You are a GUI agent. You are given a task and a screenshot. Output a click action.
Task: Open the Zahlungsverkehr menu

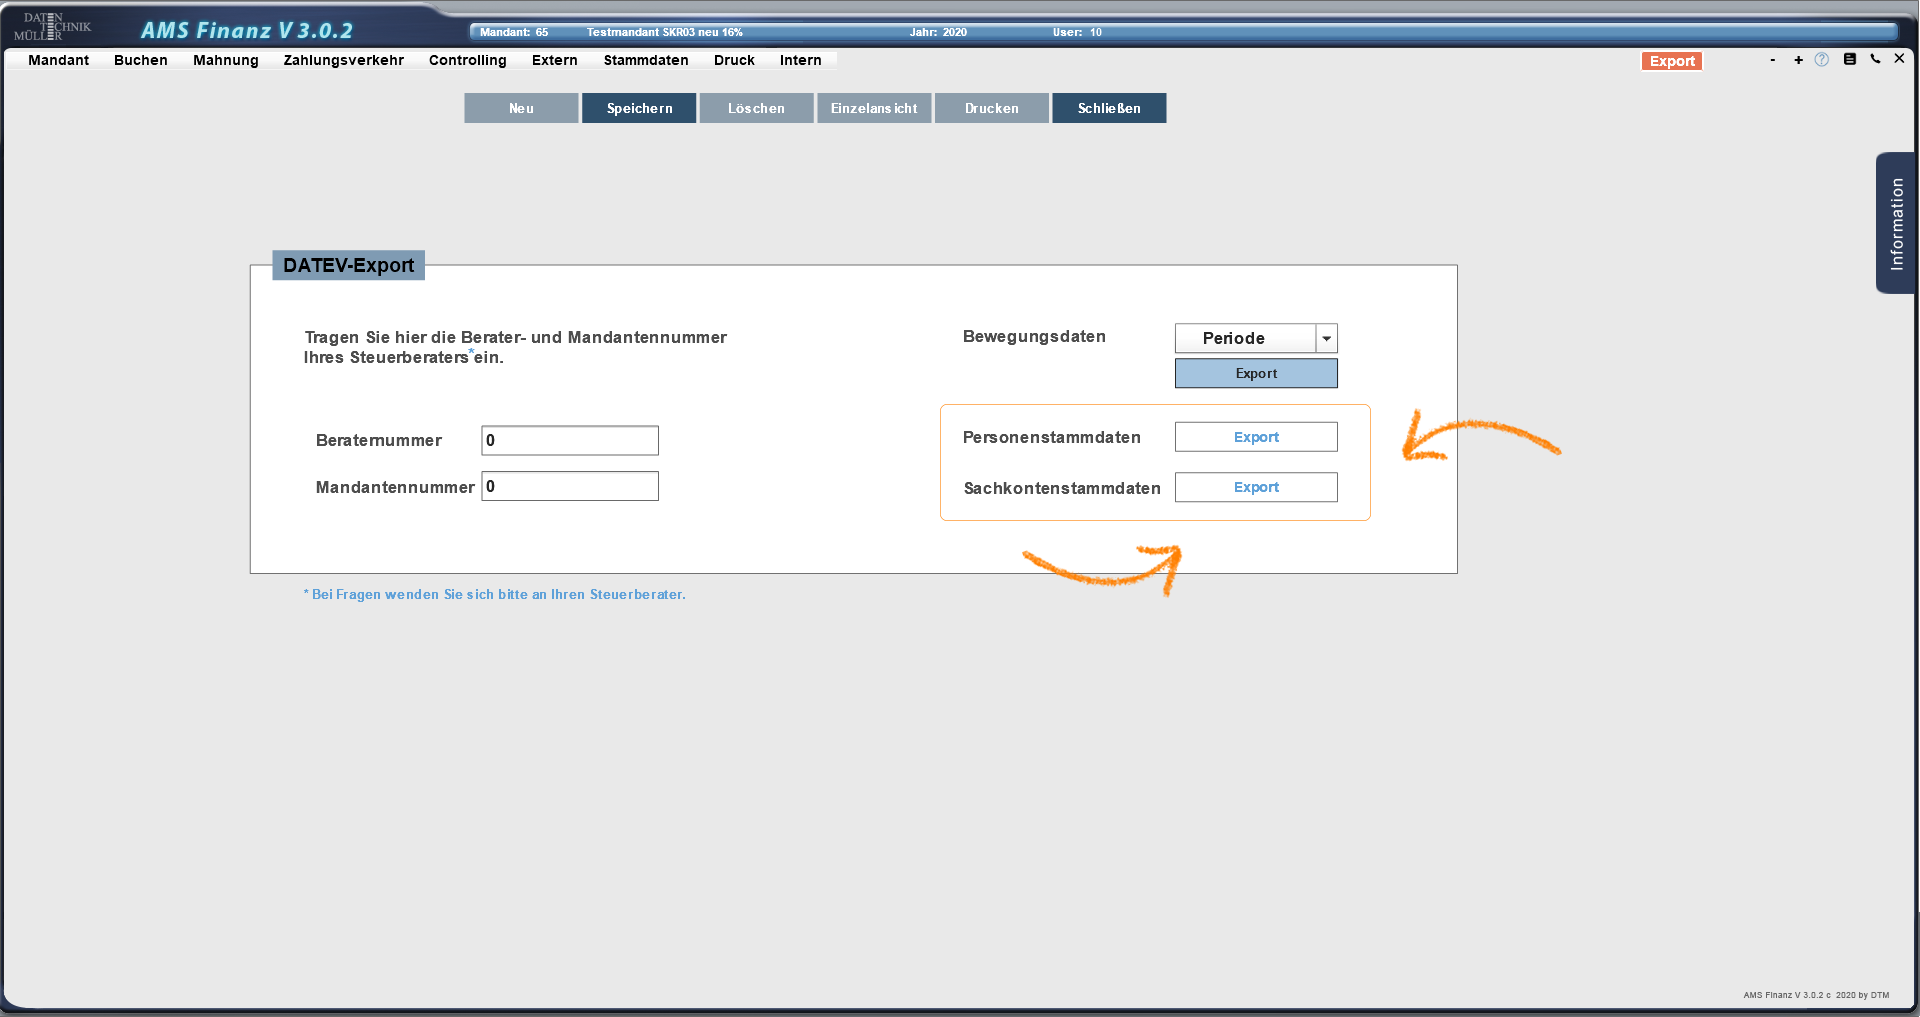(343, 60)
